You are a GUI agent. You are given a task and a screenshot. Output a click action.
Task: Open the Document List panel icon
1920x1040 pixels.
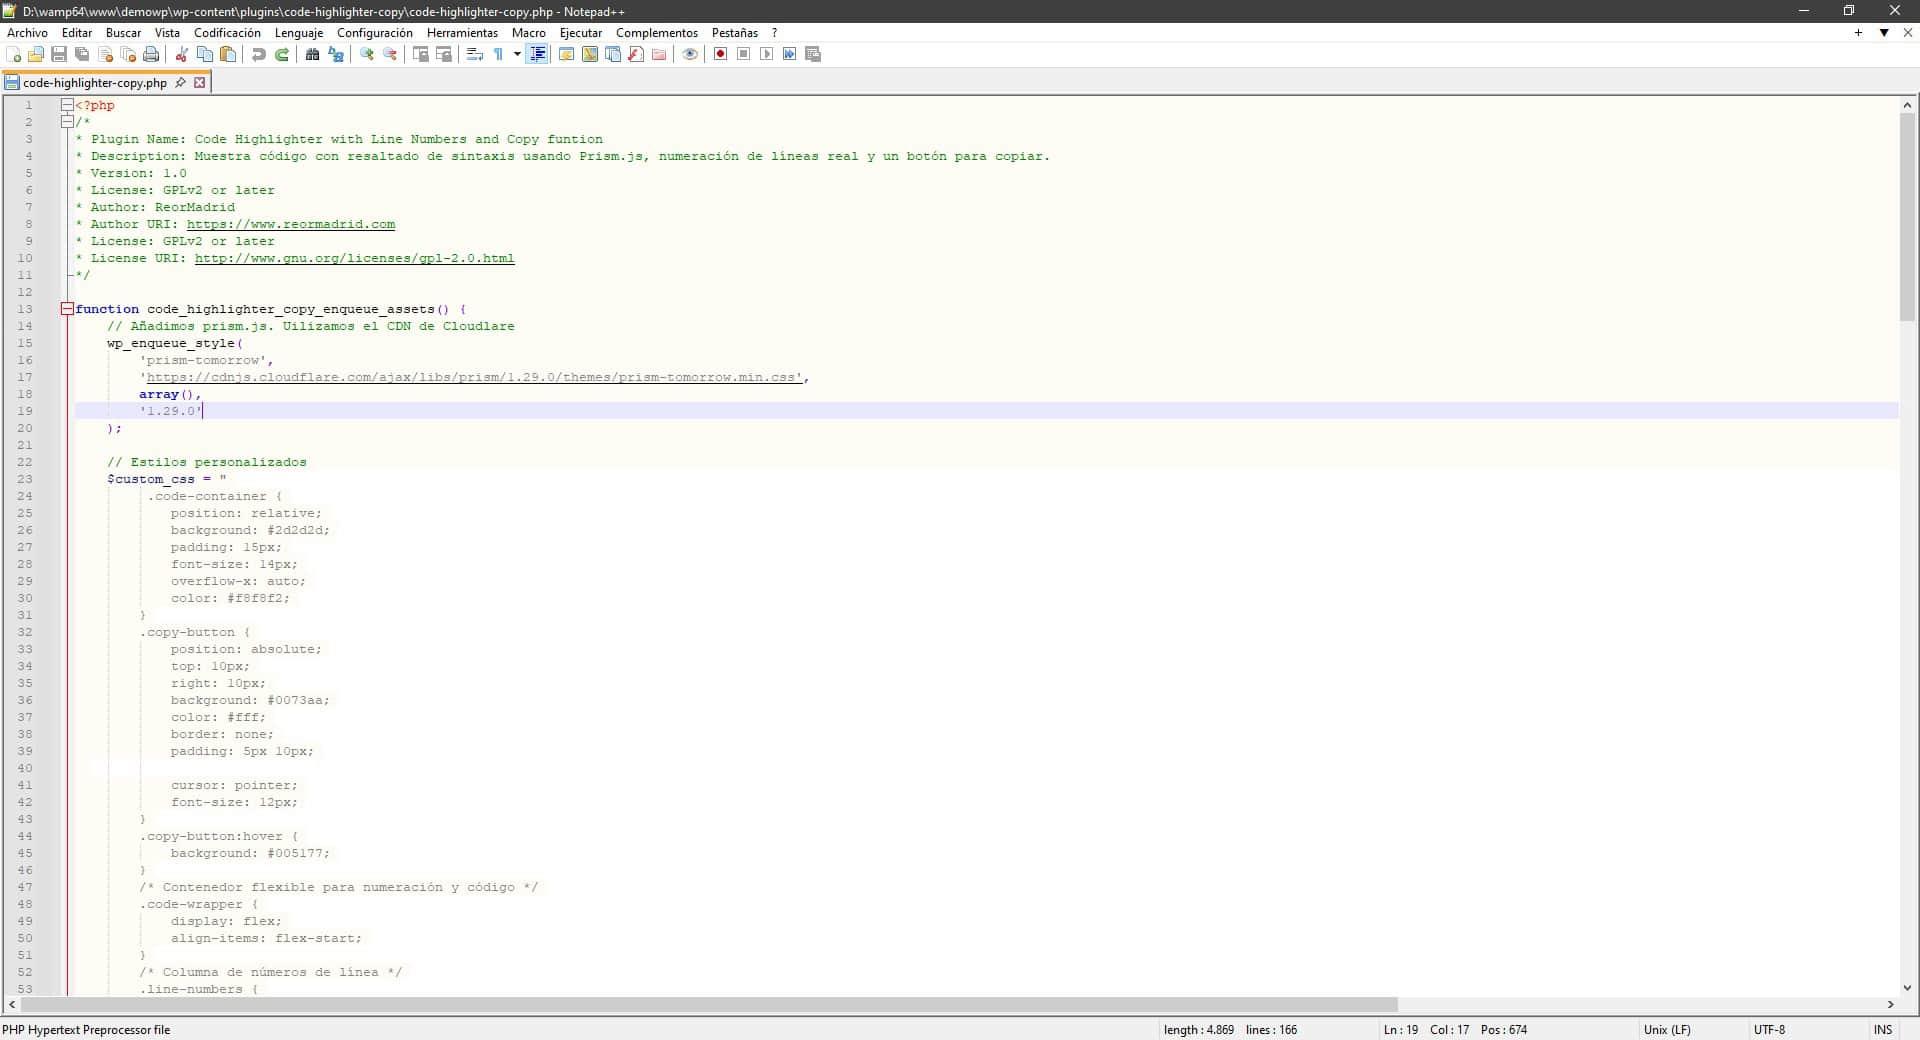click(613, 54)
